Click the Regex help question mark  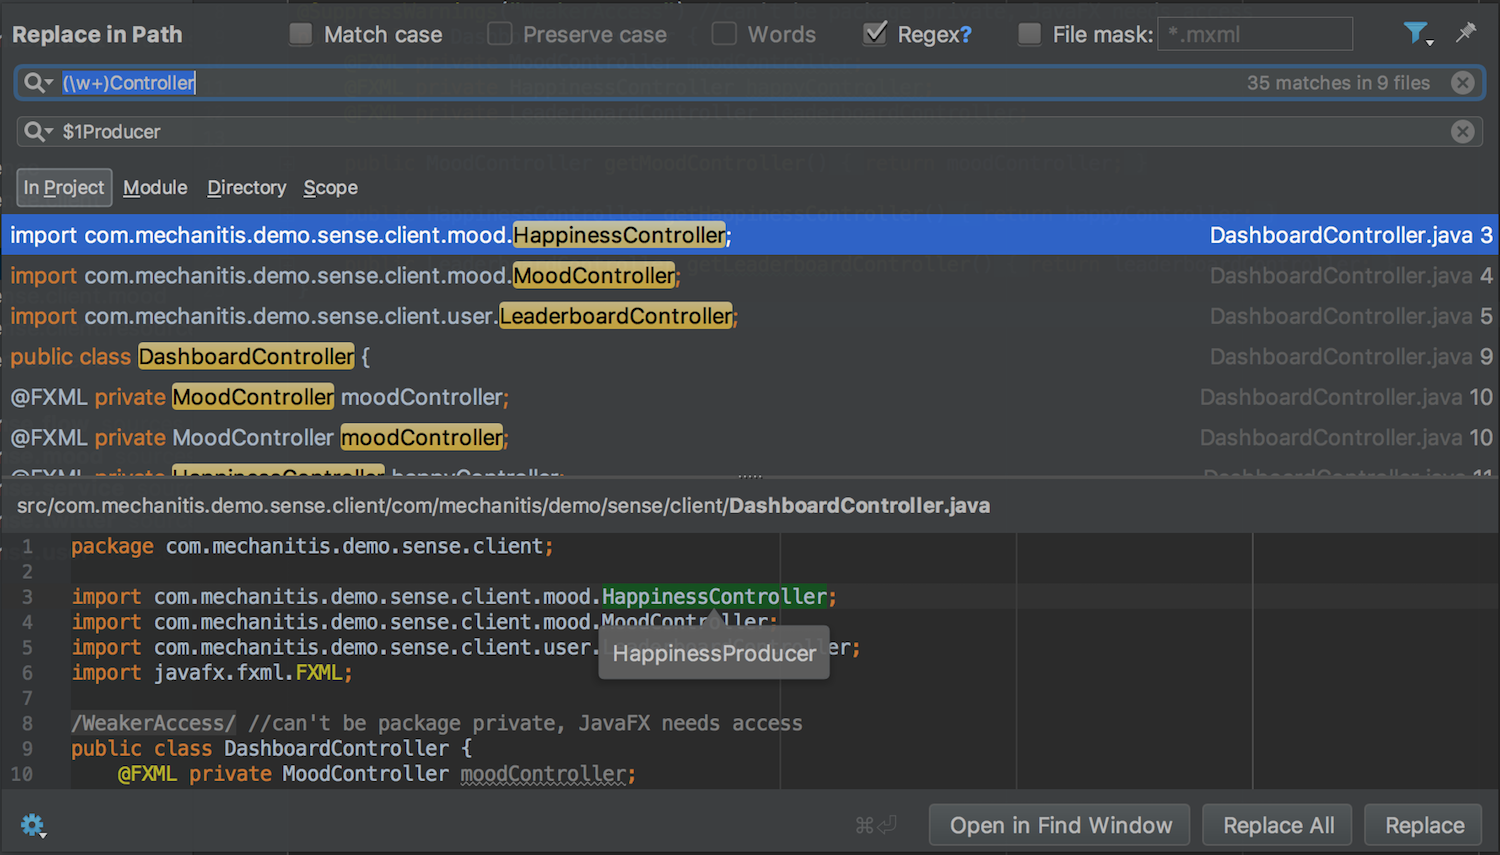[965, 35]
